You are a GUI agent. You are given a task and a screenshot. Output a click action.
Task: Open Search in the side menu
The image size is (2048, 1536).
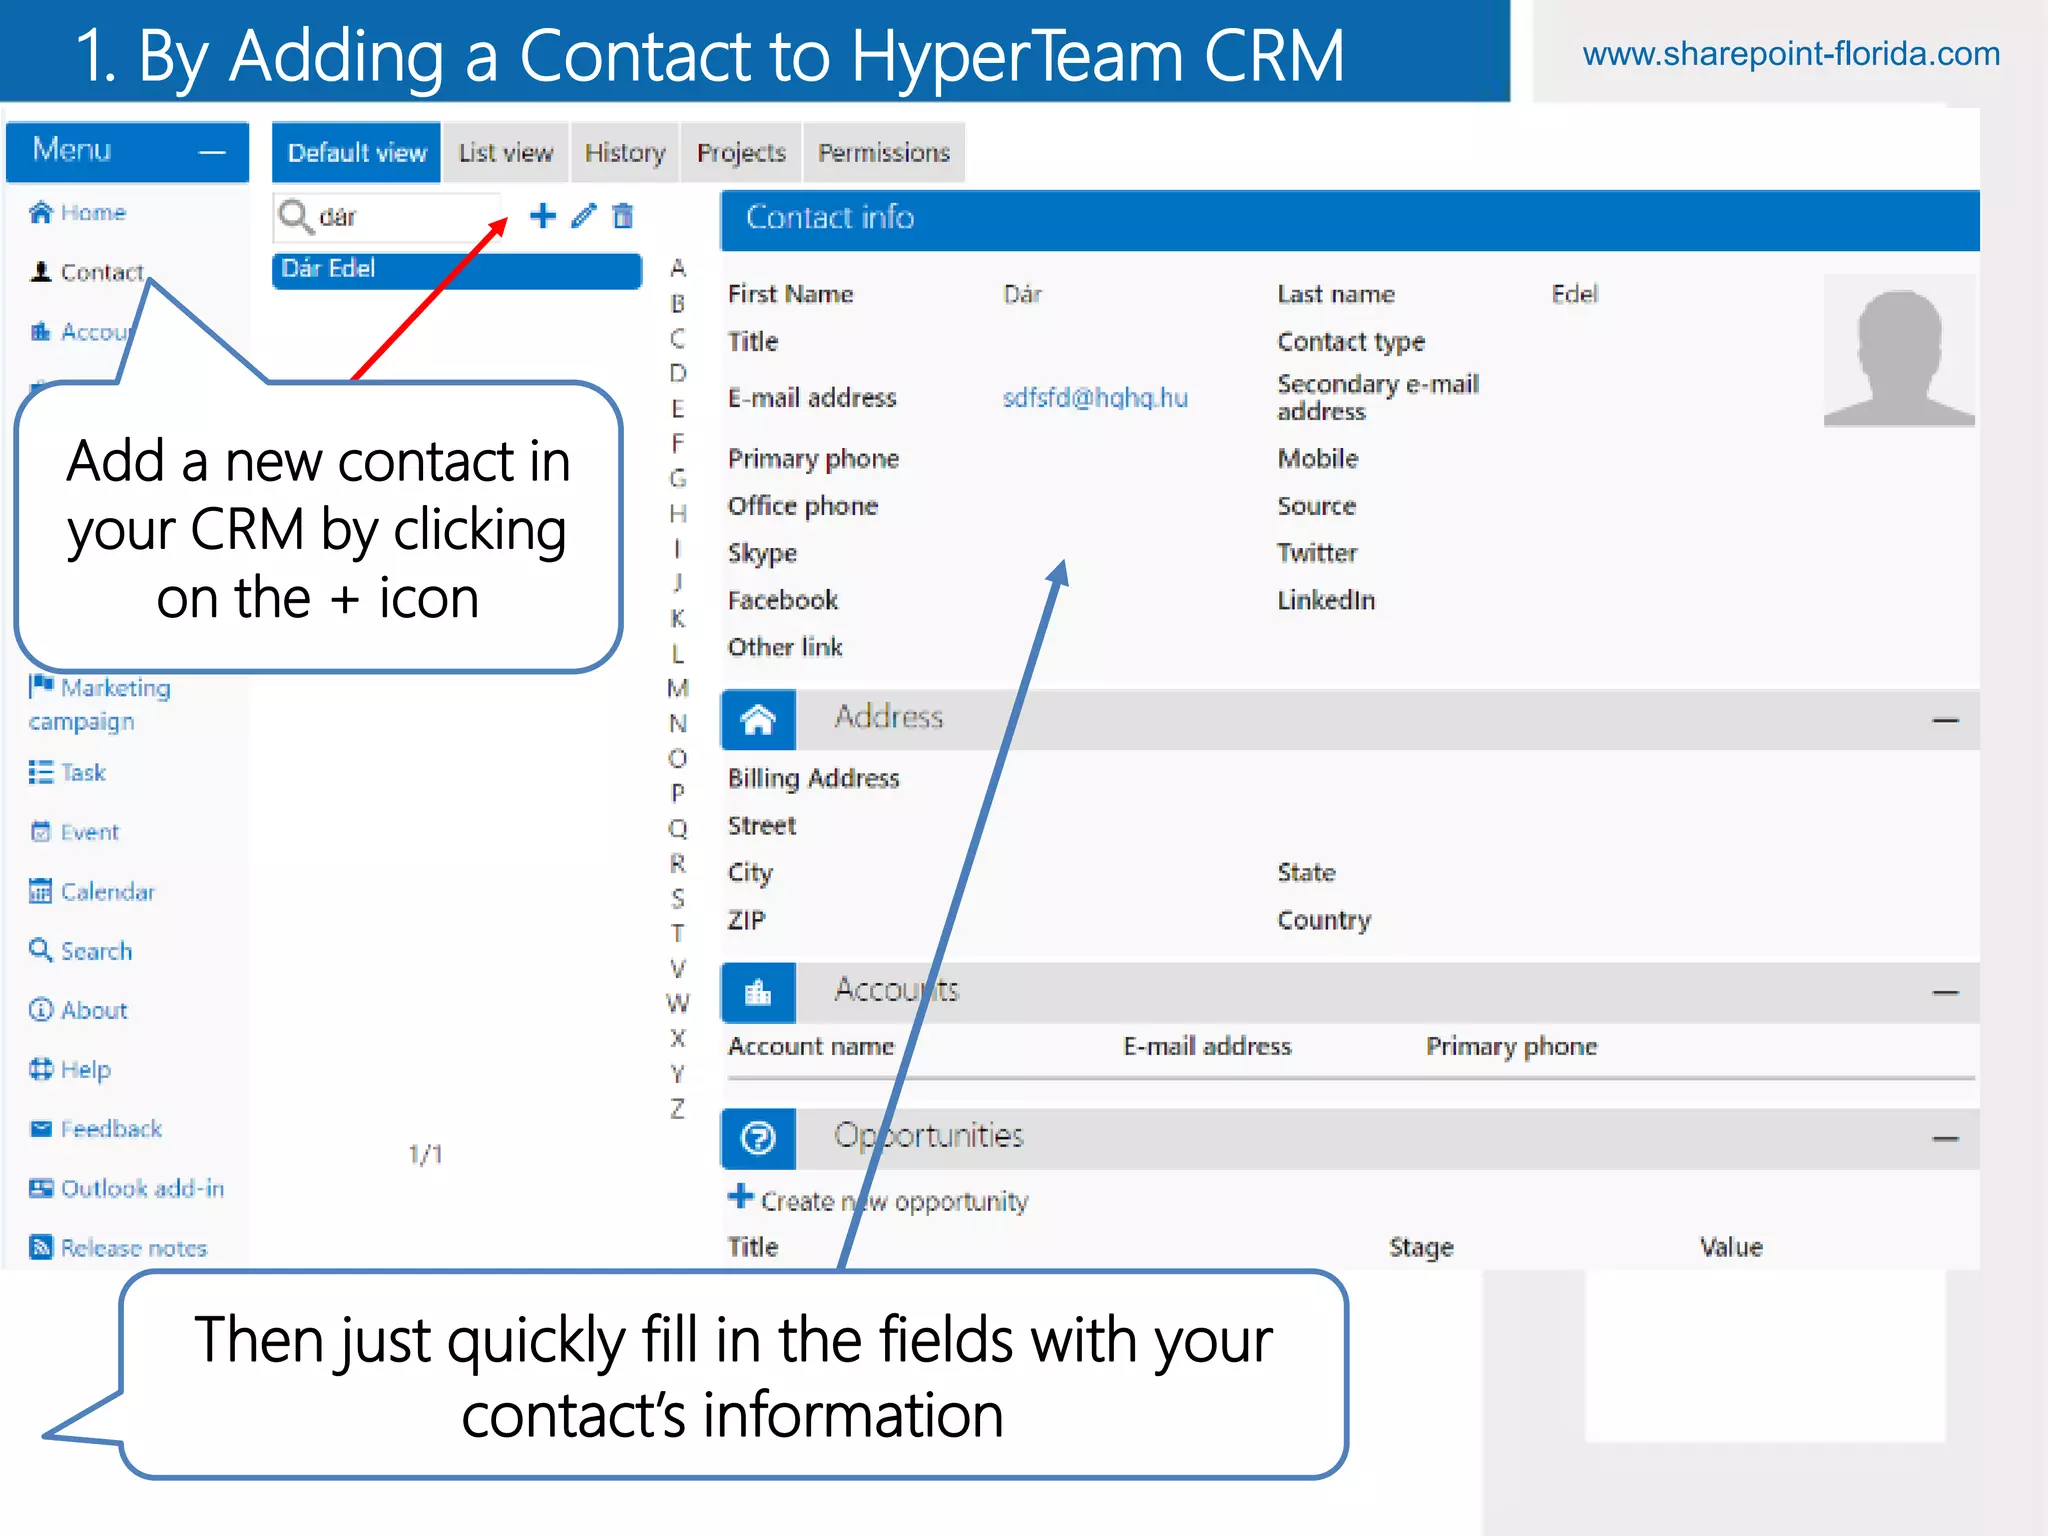[80, 950]
